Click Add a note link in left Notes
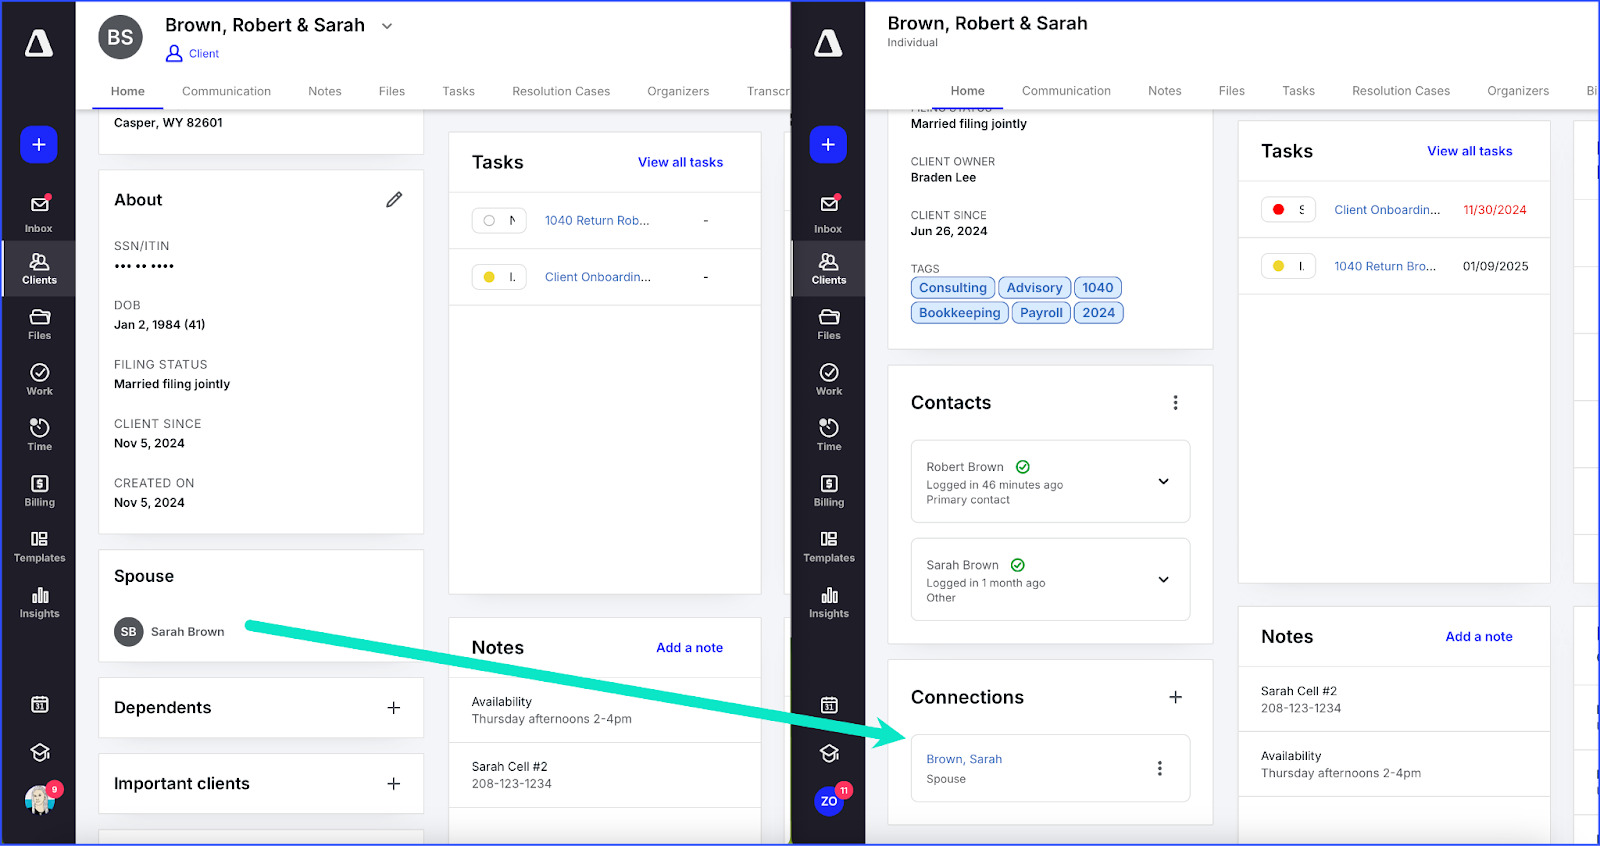The height and width of the screenshot is (846, 1600). point(689,648)
